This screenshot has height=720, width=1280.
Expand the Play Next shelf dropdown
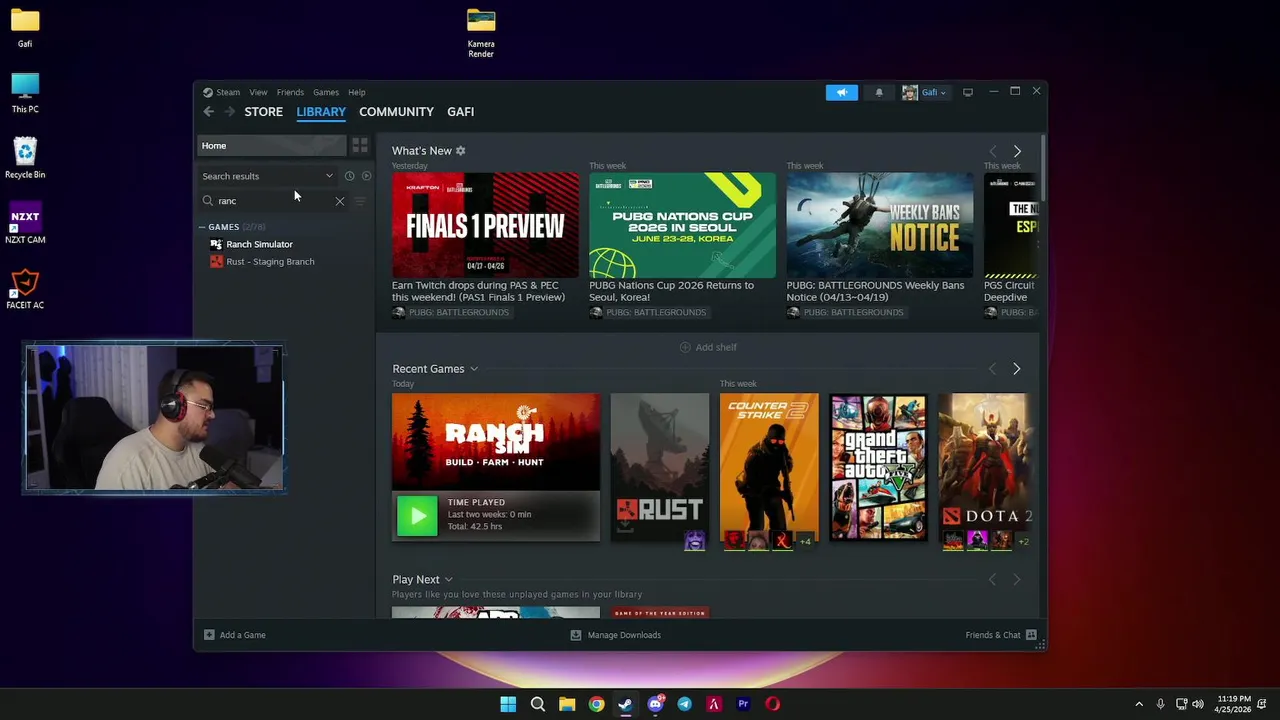click(x=448, y=580)
